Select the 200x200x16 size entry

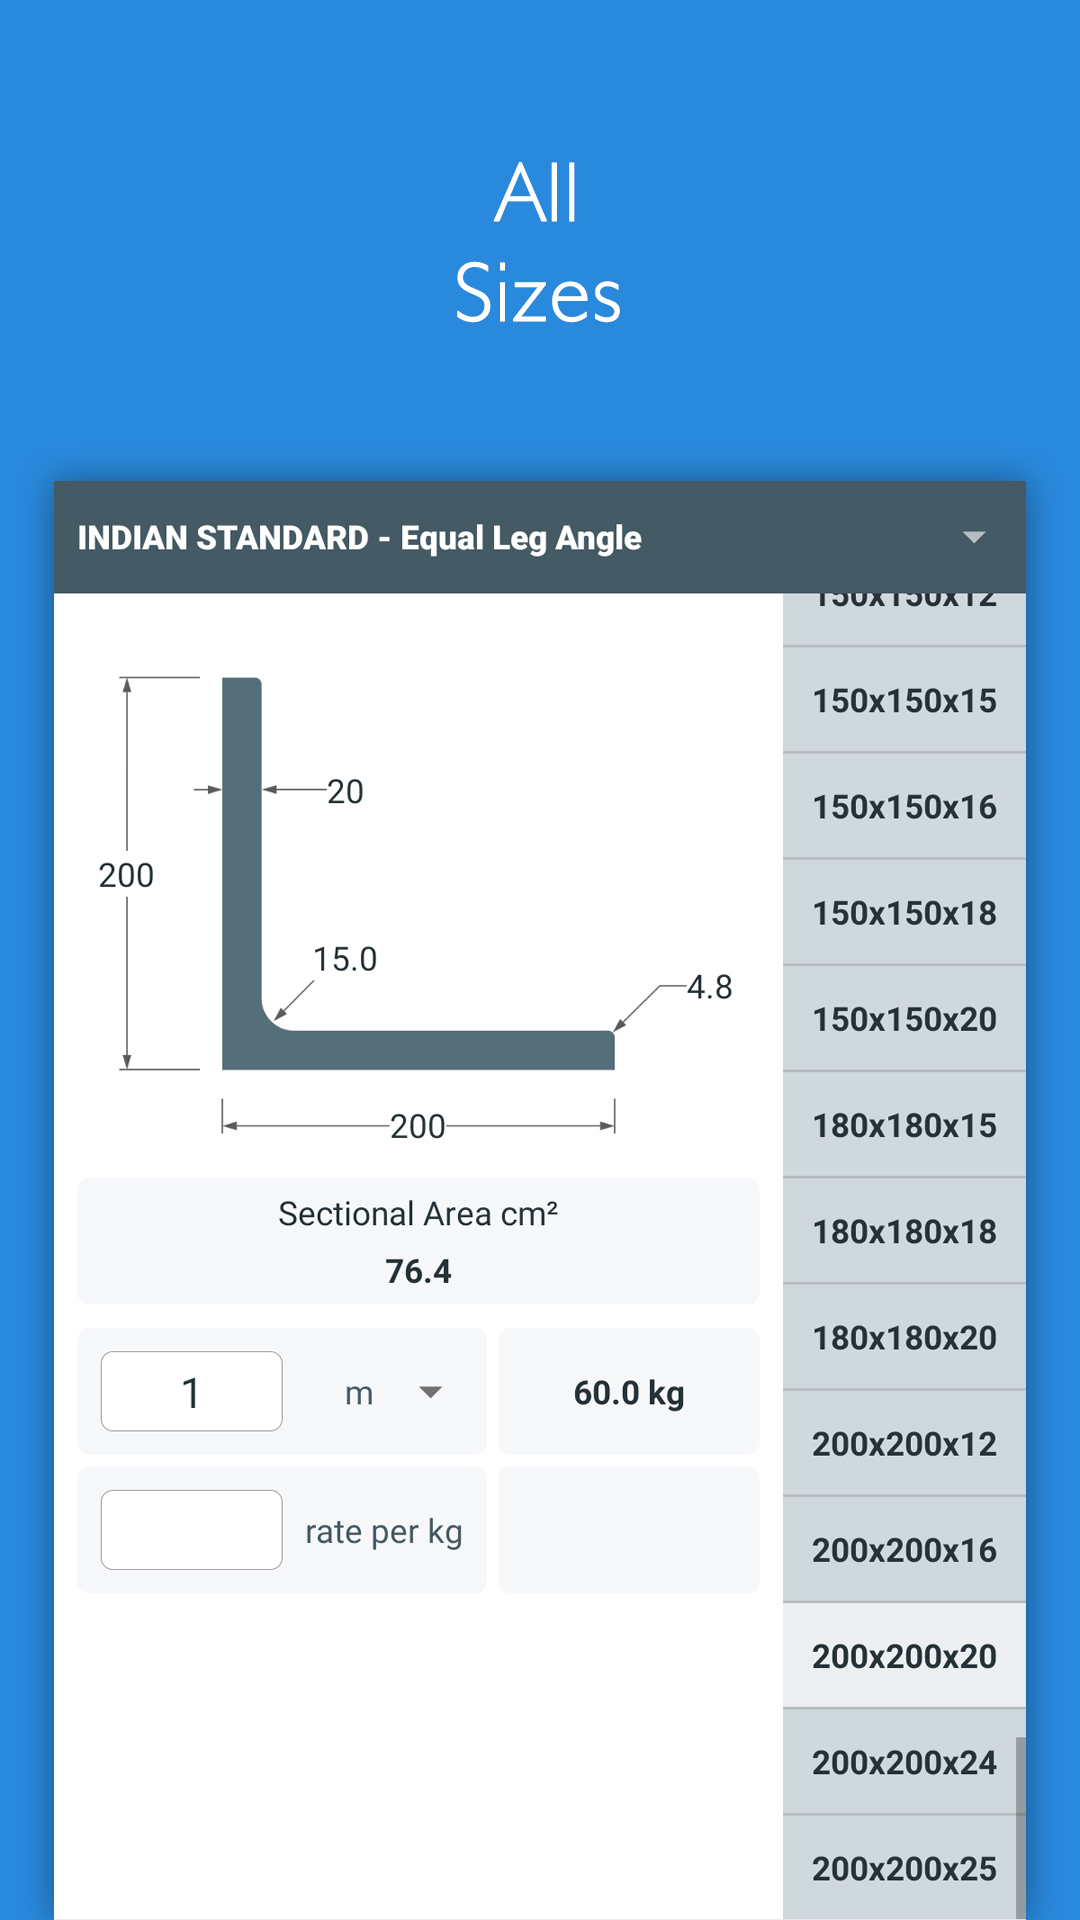coord(903,1549)
